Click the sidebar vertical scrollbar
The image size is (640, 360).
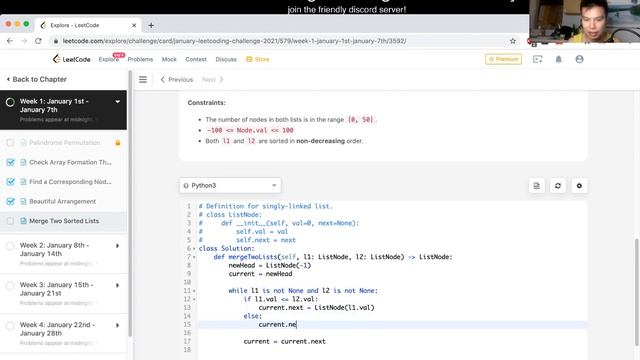130,204
